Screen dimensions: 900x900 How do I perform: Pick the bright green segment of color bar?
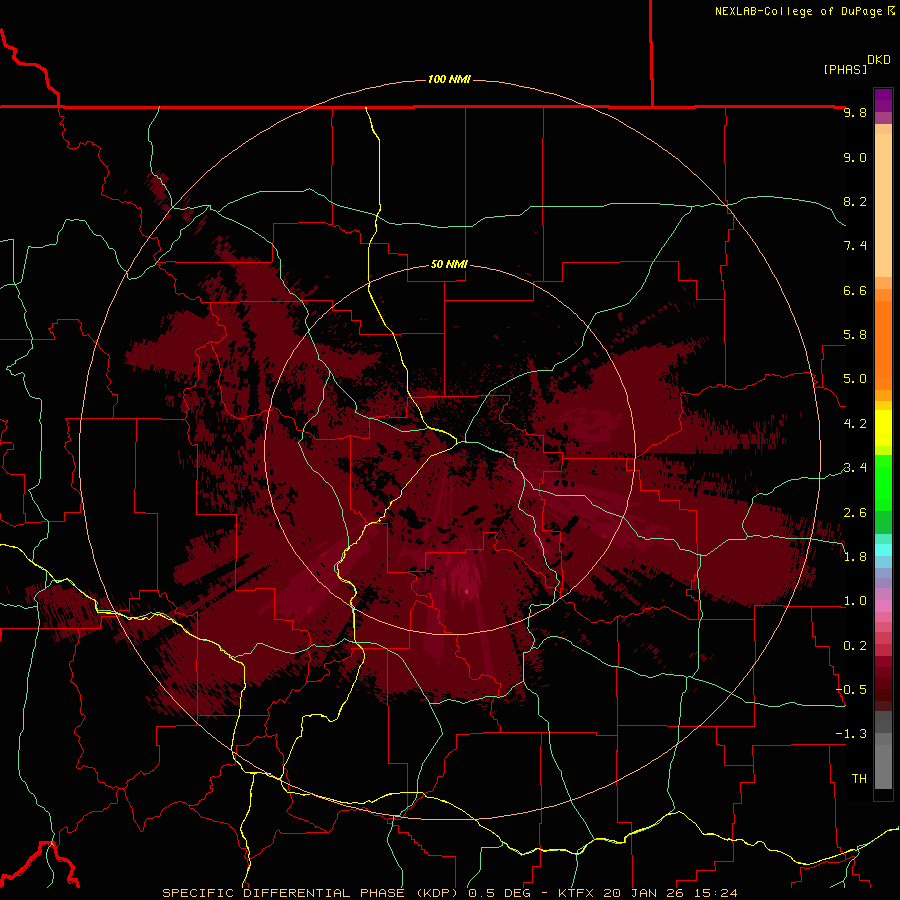883,483
